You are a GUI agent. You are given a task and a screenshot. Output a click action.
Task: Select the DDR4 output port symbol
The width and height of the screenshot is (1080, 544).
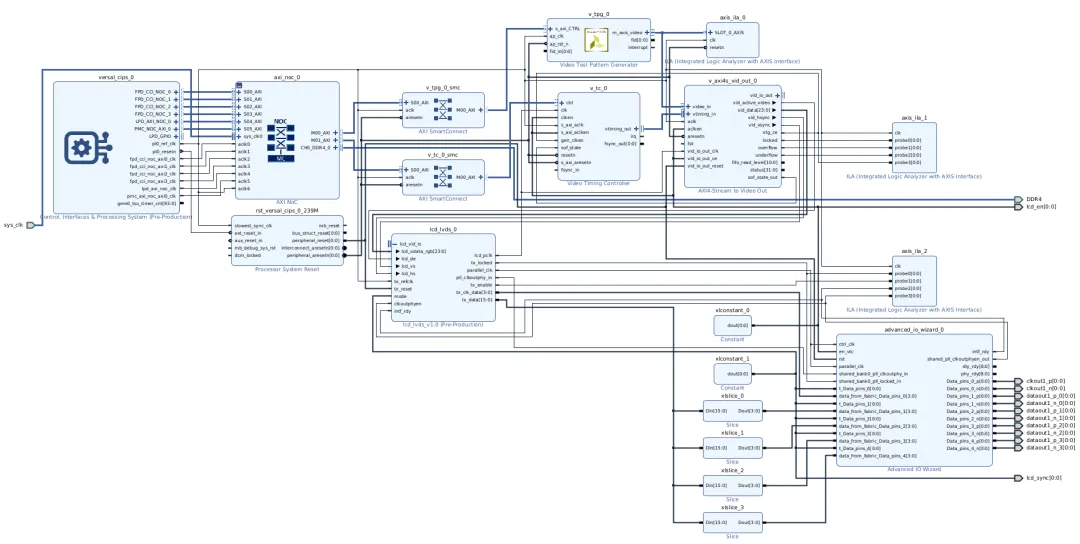tap(1018, 199)
